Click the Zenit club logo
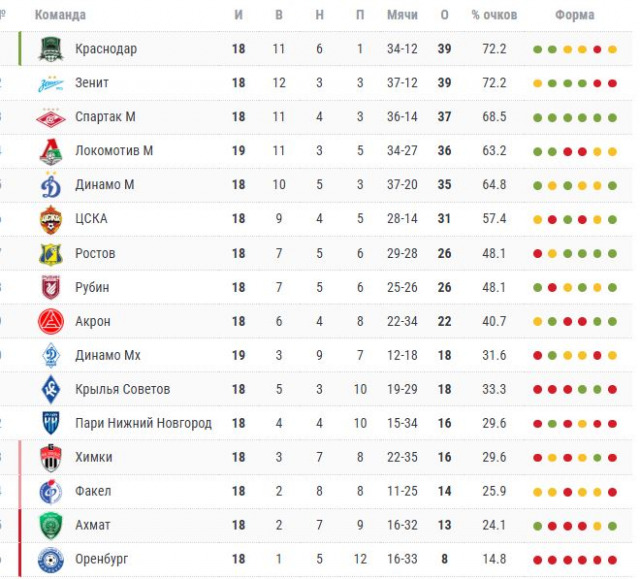Viewport: 640px width, 579px height. pos(50,83)
